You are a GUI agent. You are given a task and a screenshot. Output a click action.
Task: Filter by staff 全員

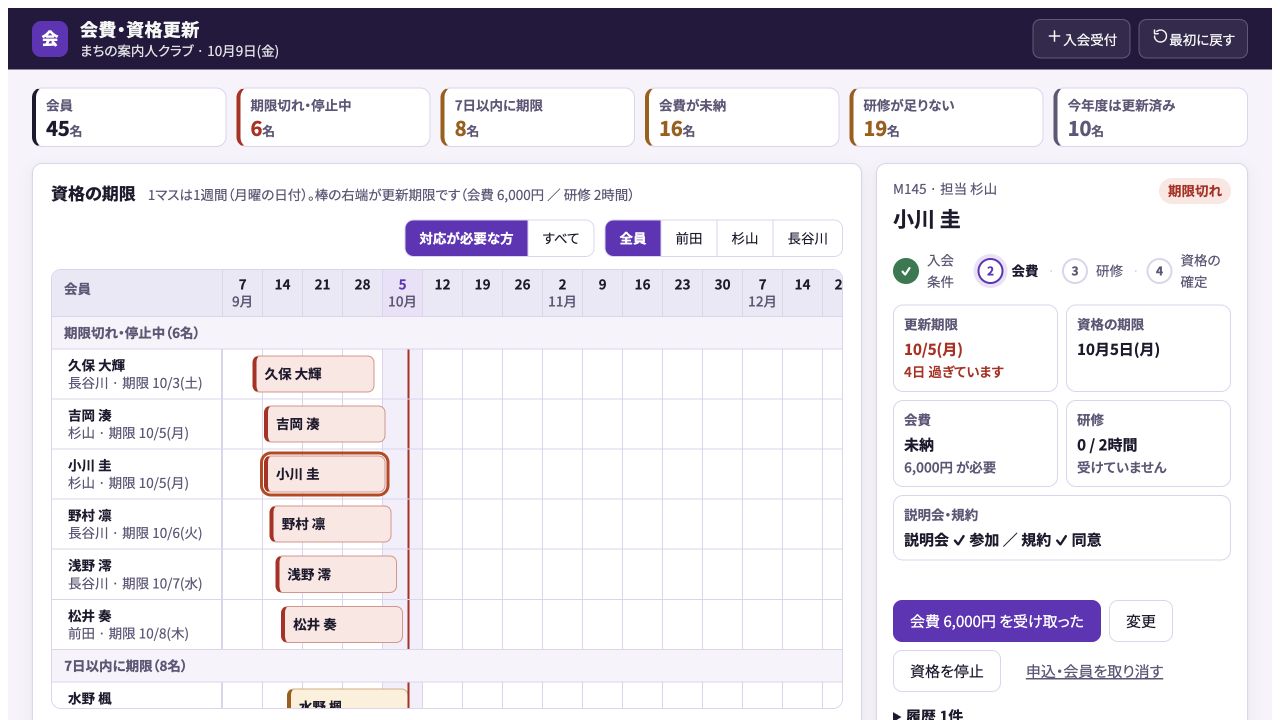pyautogui.click(x=633, y=239)
